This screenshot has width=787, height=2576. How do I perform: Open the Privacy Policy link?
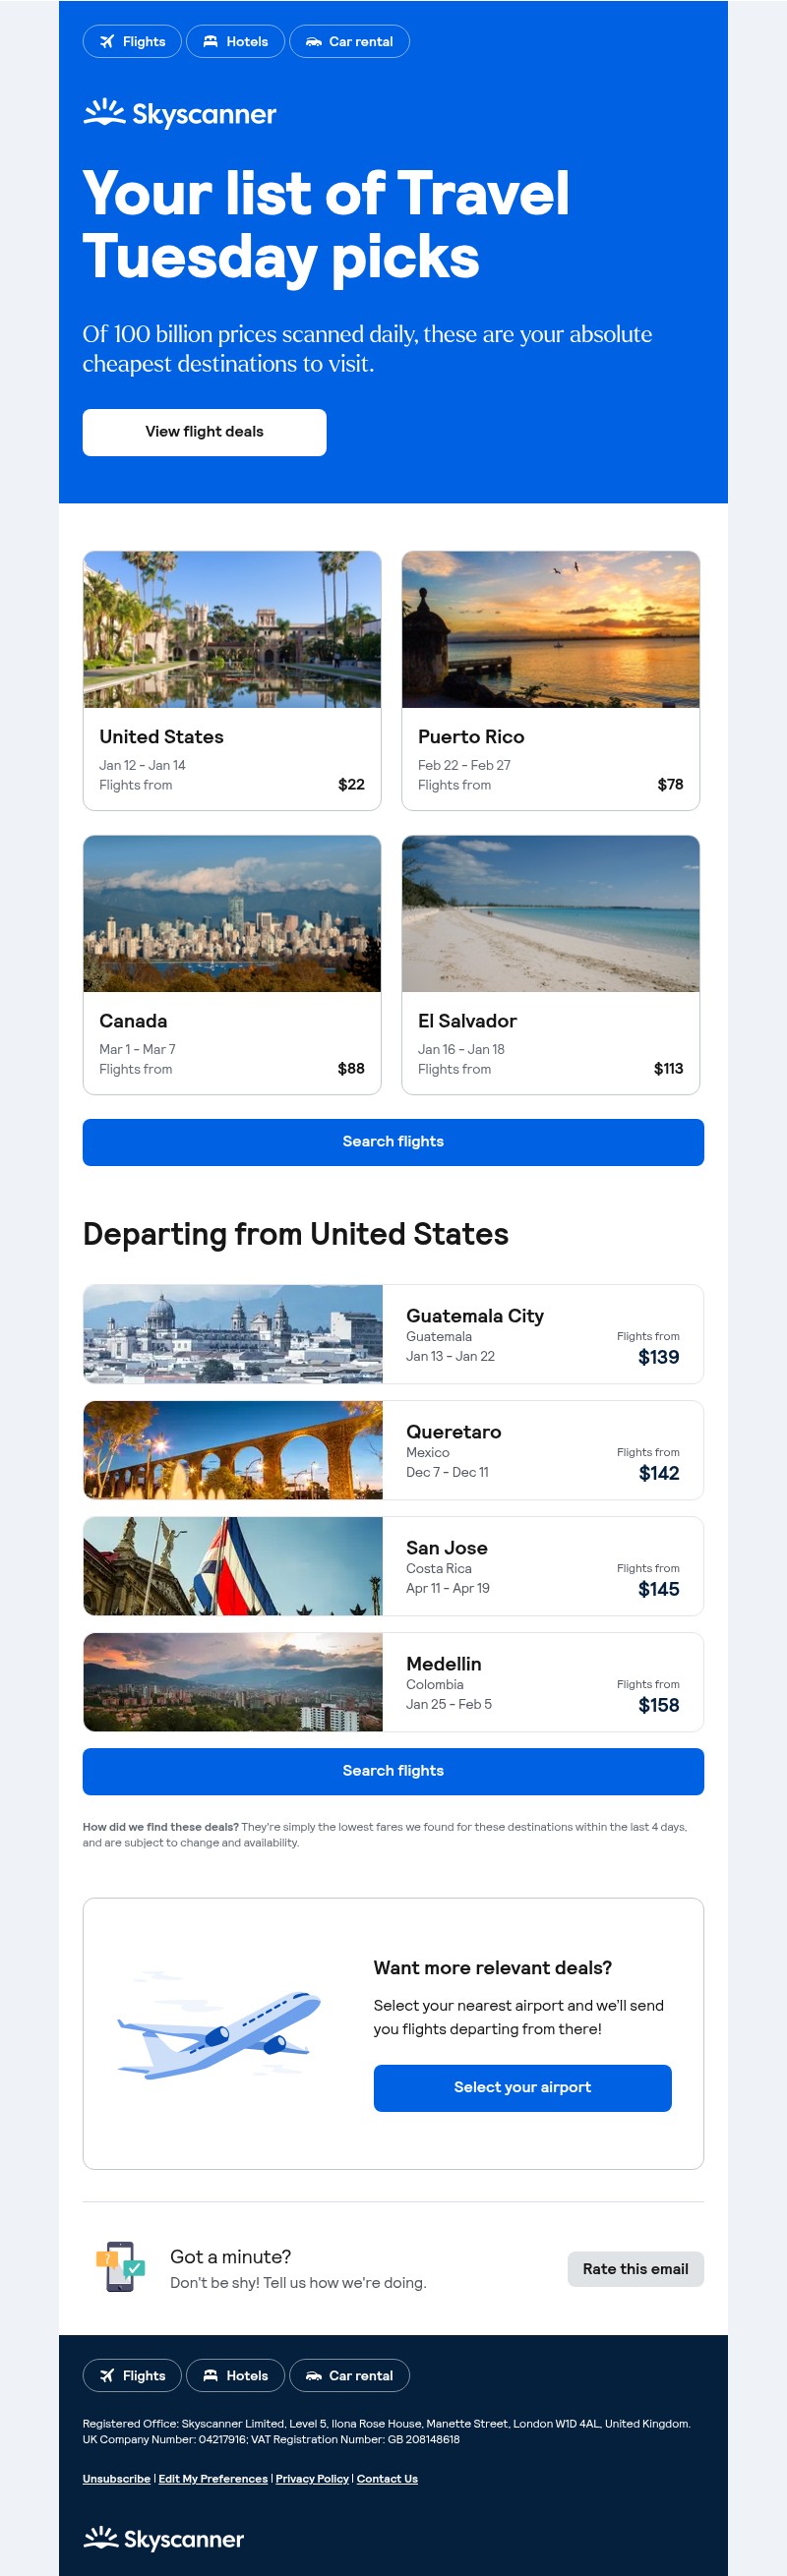[311, 2479]
